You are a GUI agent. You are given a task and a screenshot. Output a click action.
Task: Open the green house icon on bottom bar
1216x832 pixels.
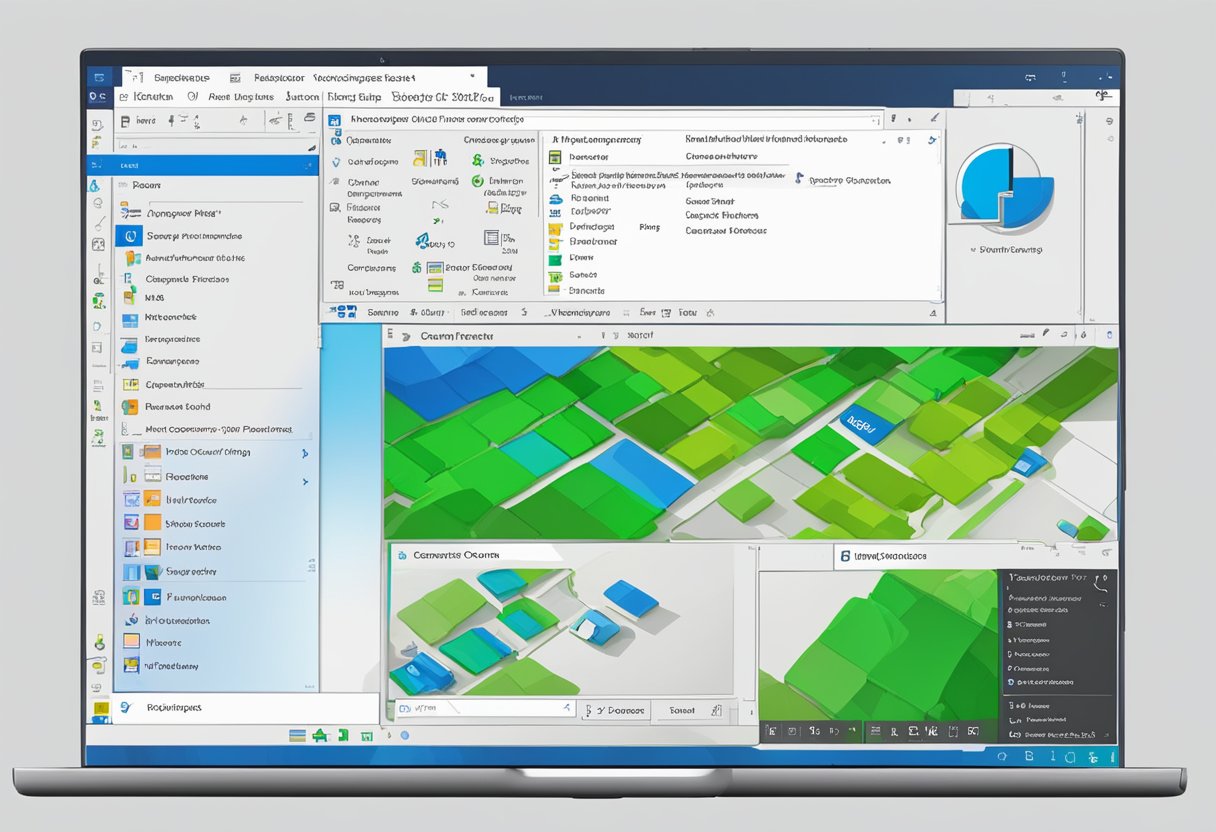tap(320, 735)
